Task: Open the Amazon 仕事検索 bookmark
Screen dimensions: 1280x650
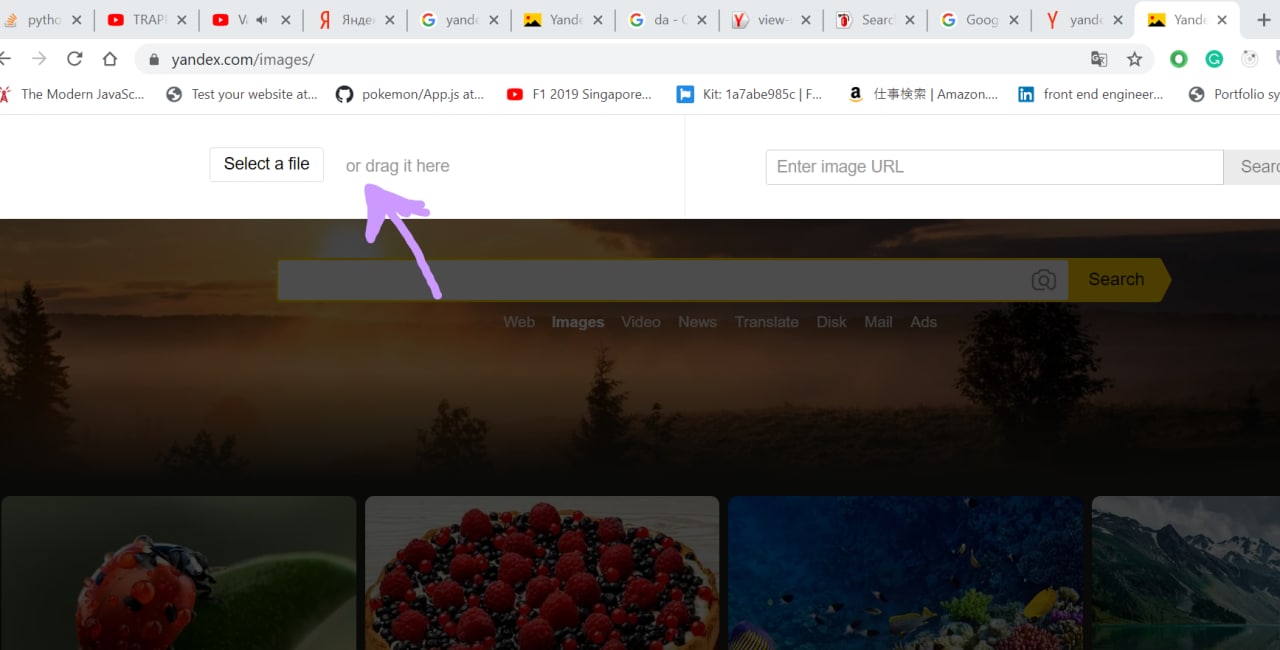Action: [x=922, y=94]
